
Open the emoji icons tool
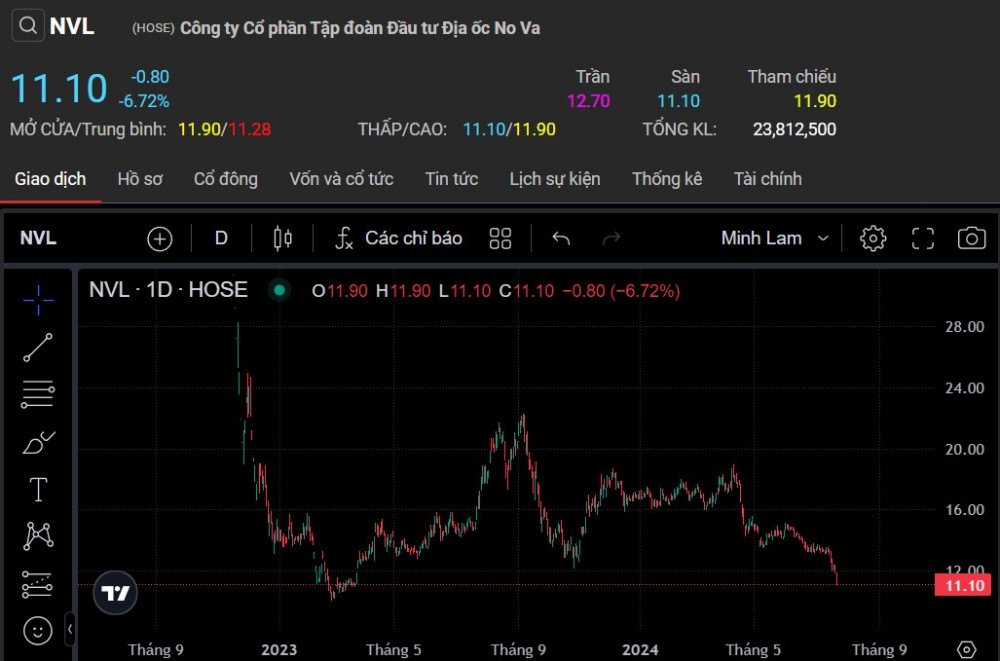point(38,631)
